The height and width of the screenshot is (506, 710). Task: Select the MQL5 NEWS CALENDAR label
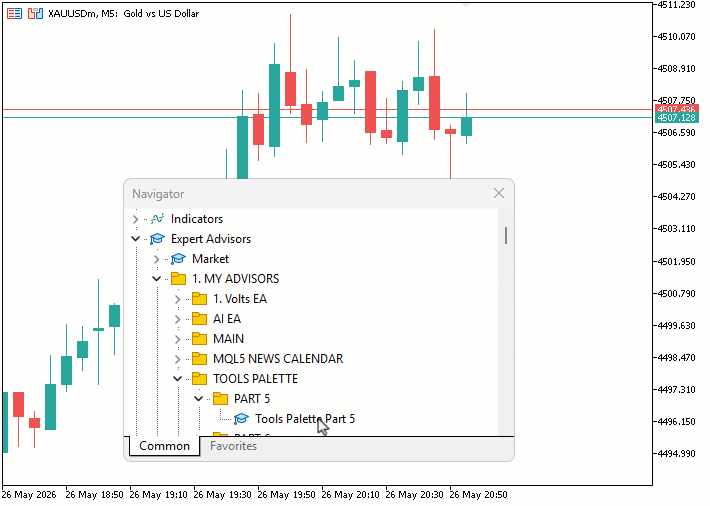point(278,358)
